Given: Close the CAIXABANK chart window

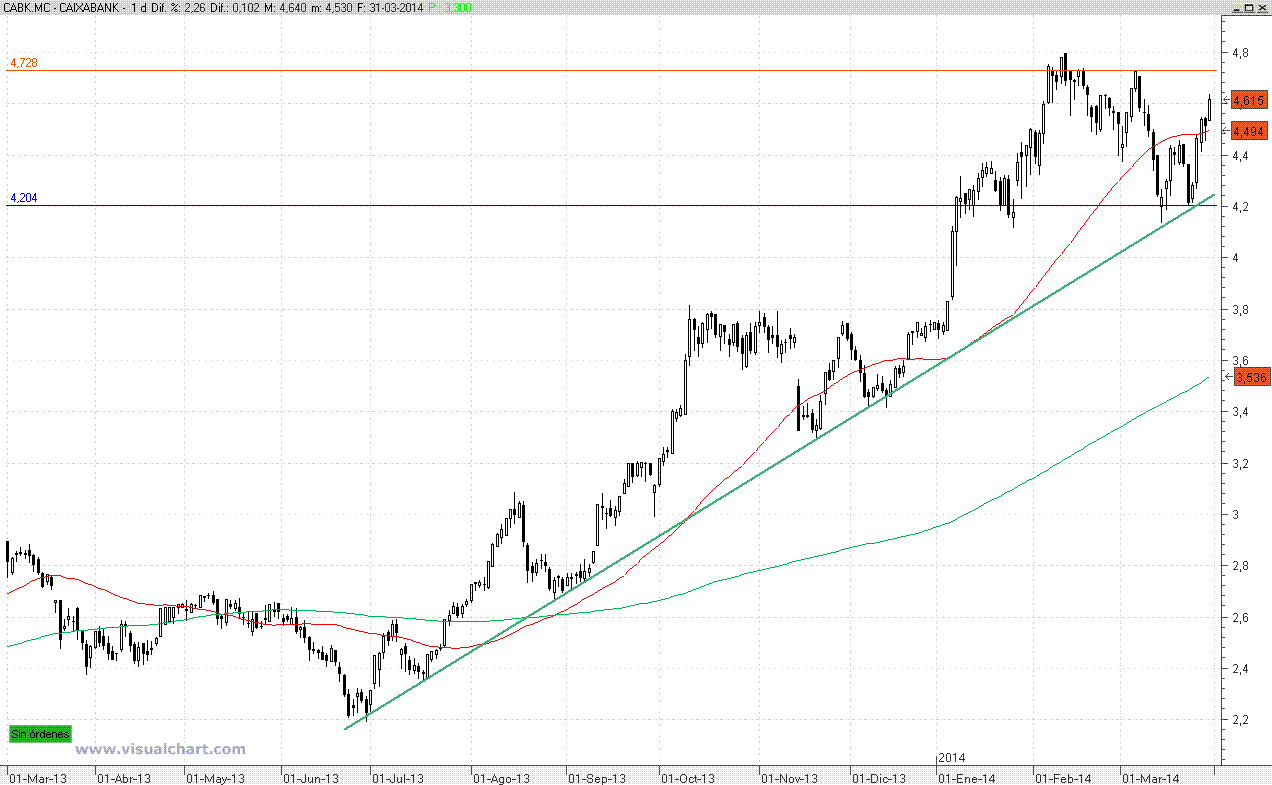Looking at the screenshot, I should 1262,8.
